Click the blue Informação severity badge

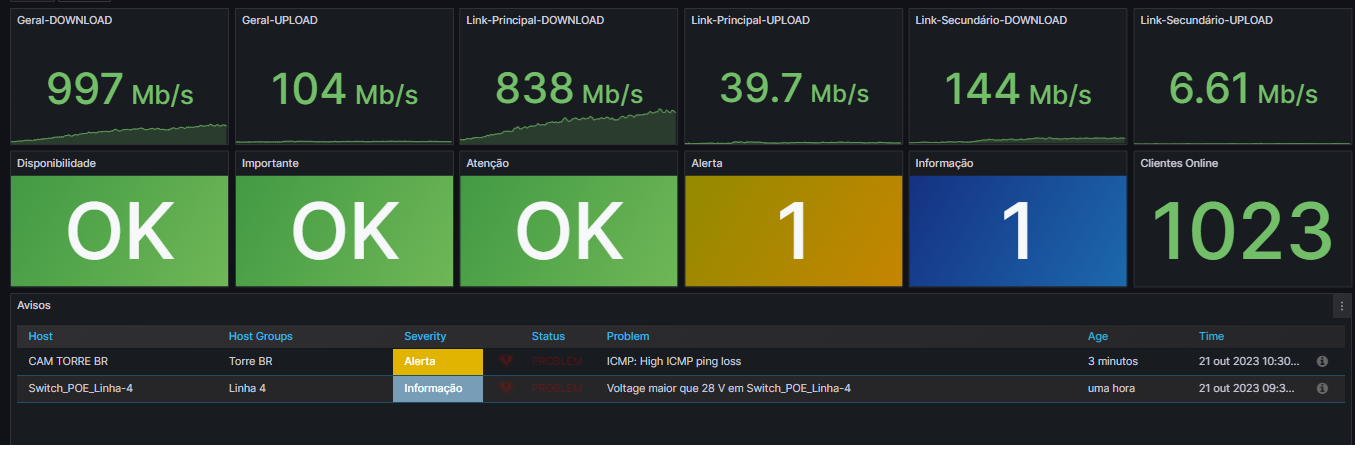tap(438, 388)
